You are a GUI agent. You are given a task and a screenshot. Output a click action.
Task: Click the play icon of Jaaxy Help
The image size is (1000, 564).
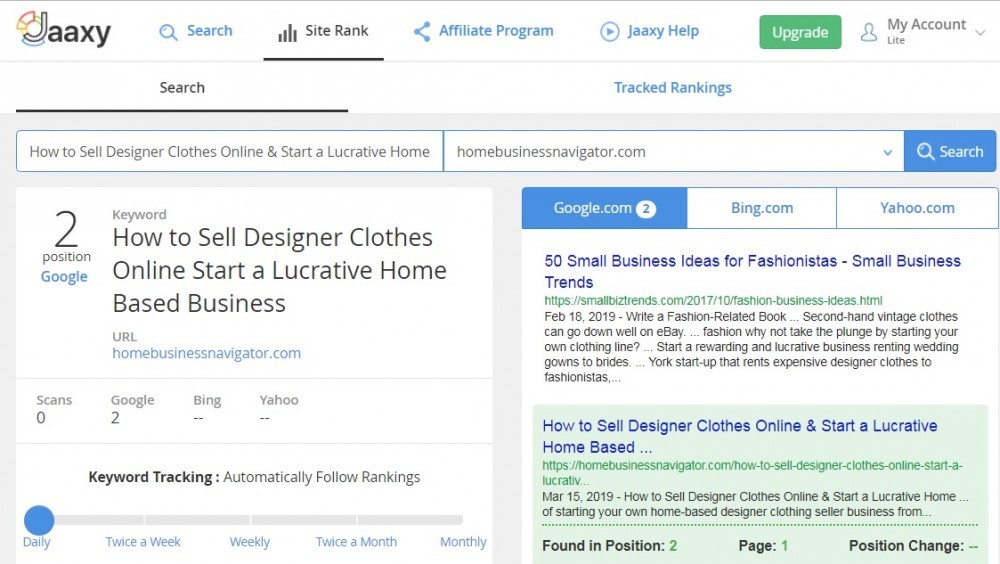click(x=610, y=31)
